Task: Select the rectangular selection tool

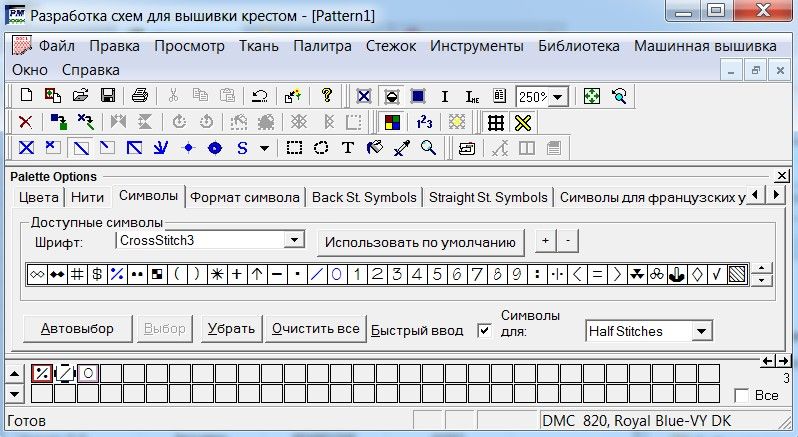Action: (x=294, y=148)
